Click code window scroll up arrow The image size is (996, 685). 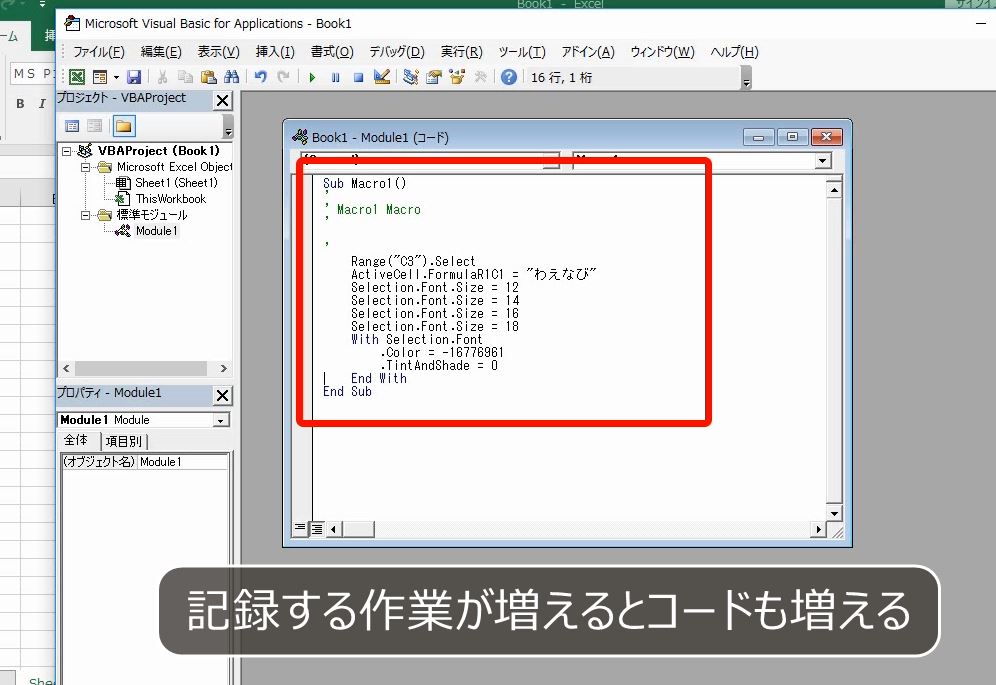click(x=834, y=189)
